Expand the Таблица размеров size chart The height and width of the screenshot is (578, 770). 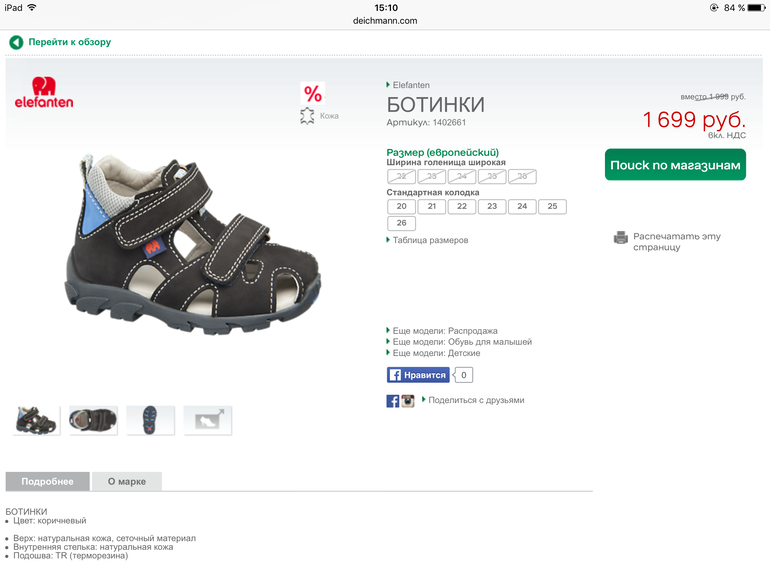(x=430, y=240)
